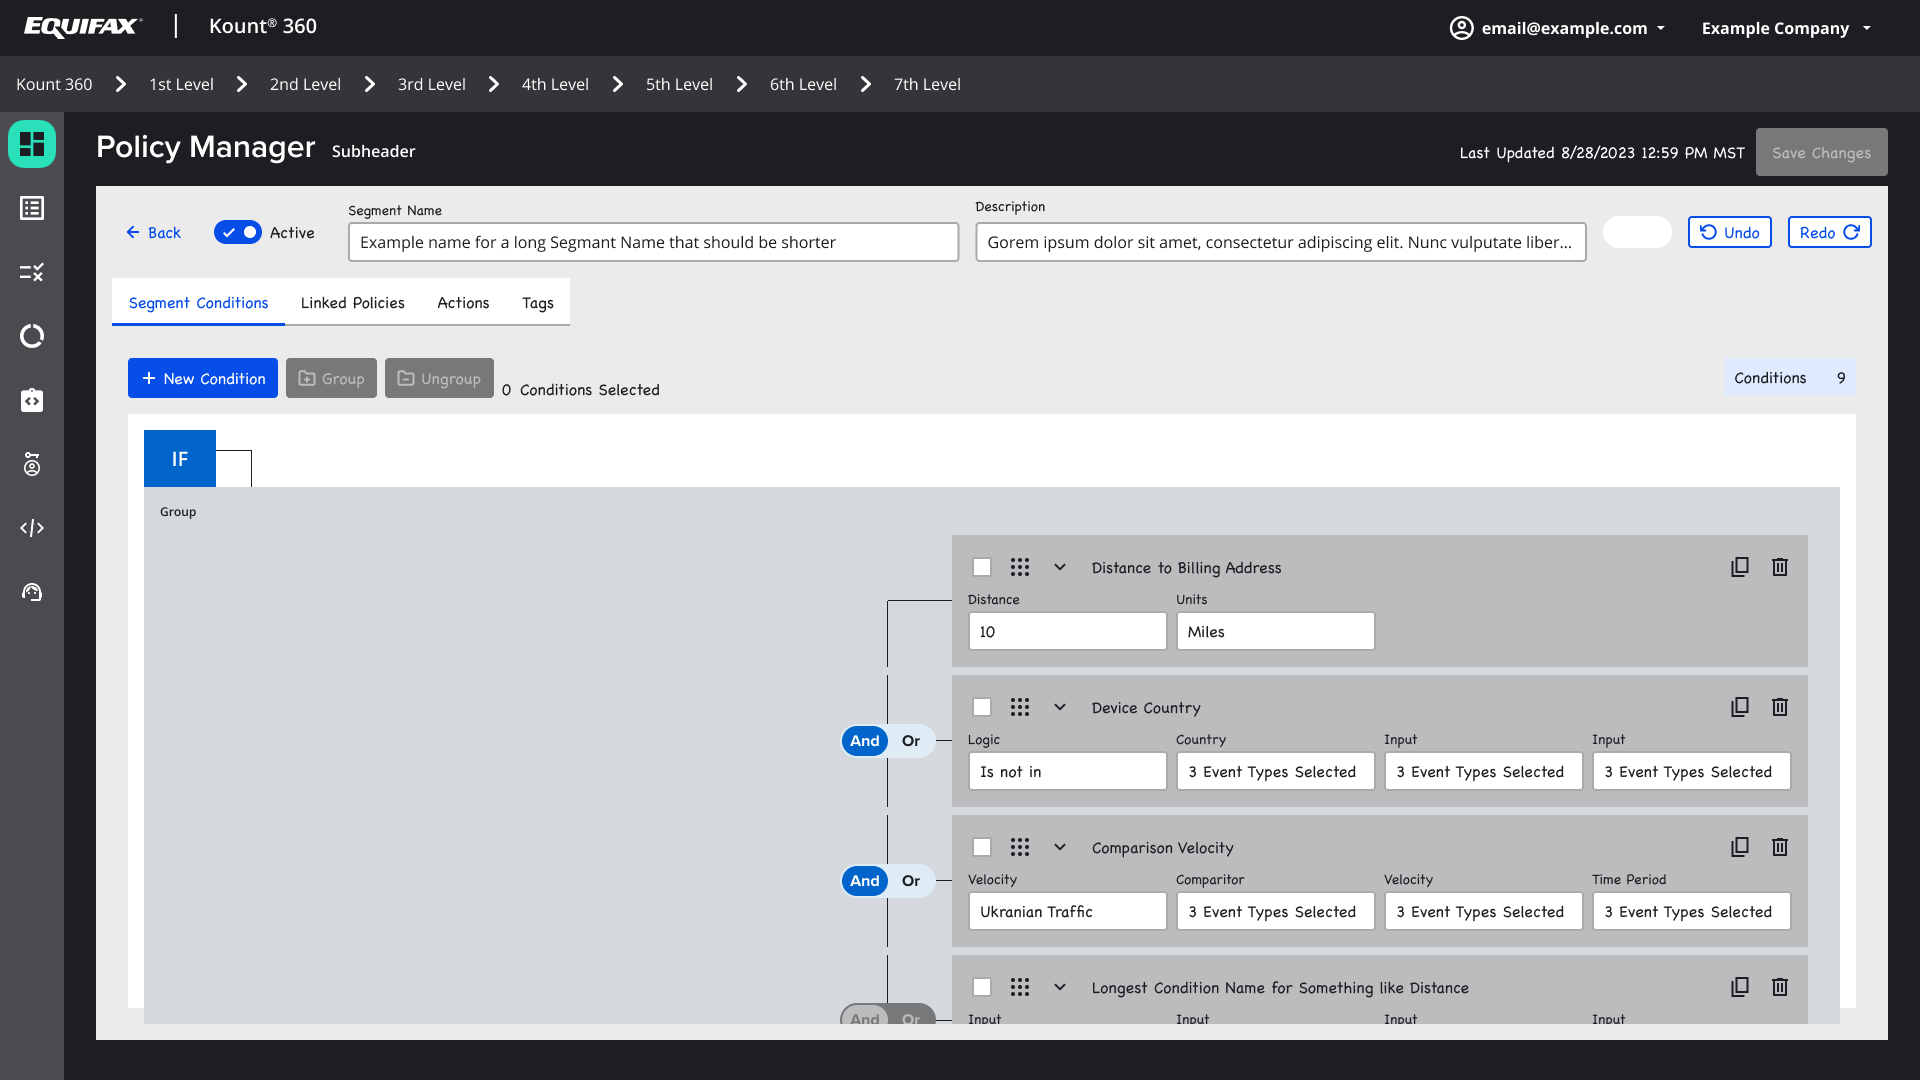Screen dimensions: 1920x1080
Task: Toggle the Active switch off
Action: tap(238, 232)
